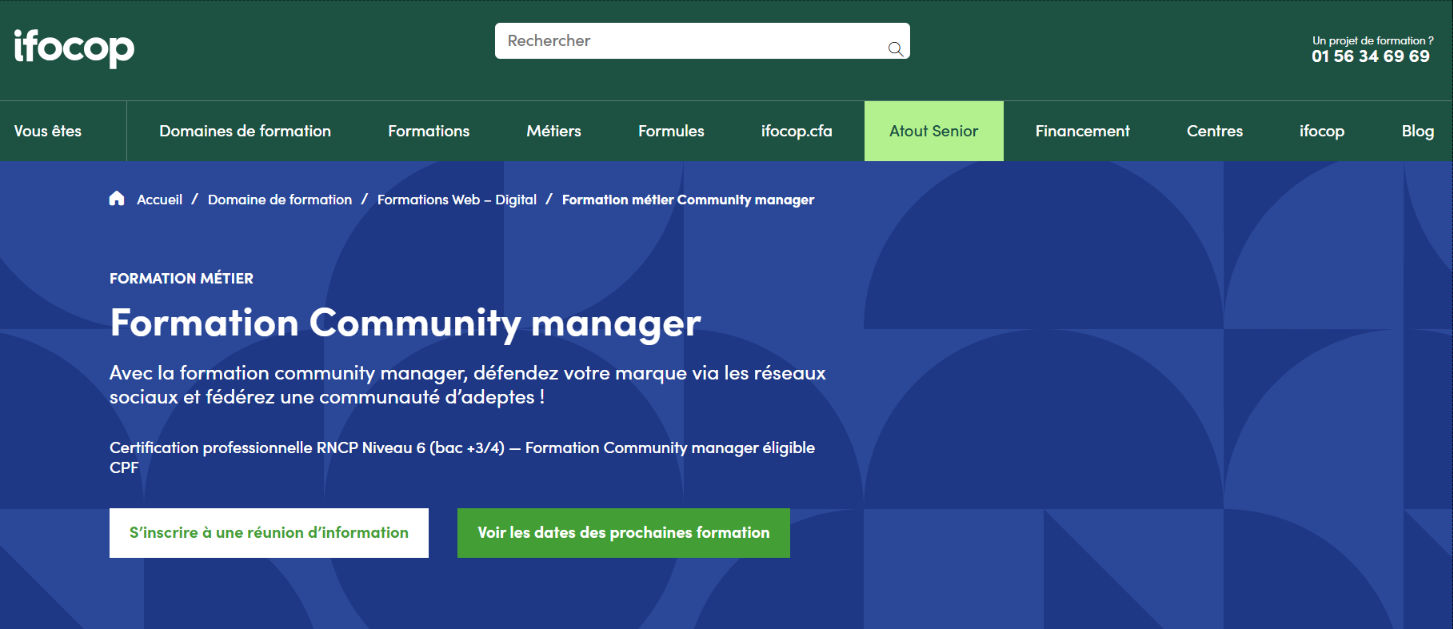Select Formations in the navigation bar
The height and width of the screenshot is (629, 1453).
428,130
